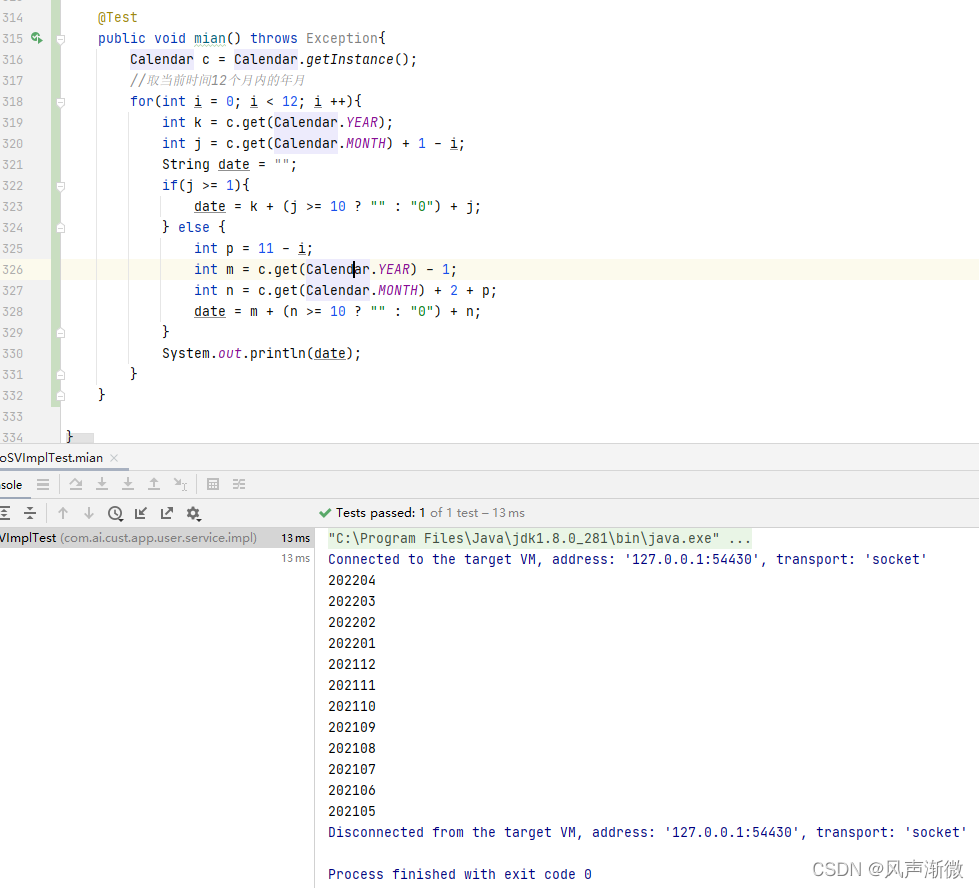Image resolution: width=979 pixels, height=888 pixels.
Task: Click the @Test annotation on line 314
Action: click(117, 17)
